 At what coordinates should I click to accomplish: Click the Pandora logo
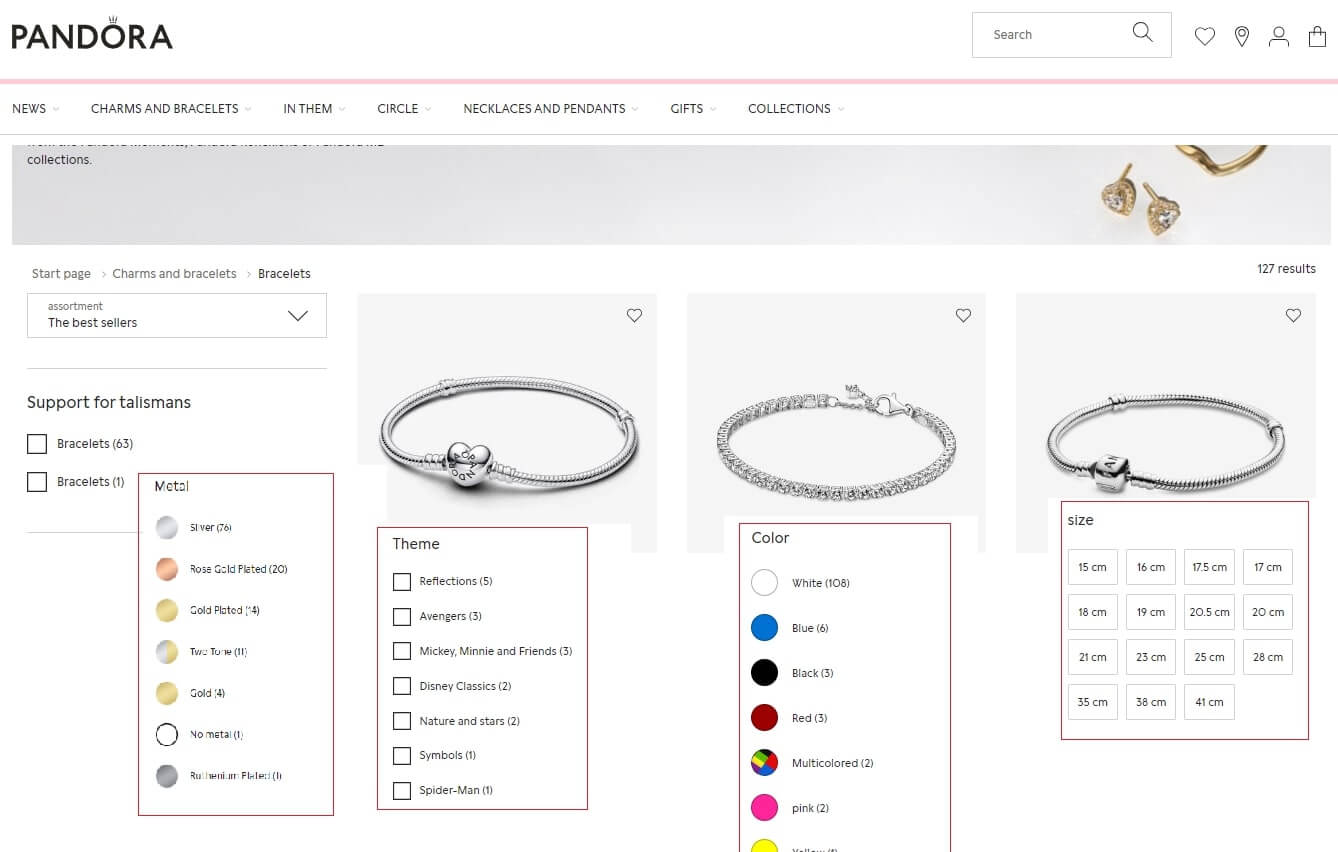[x=92, y=35]
